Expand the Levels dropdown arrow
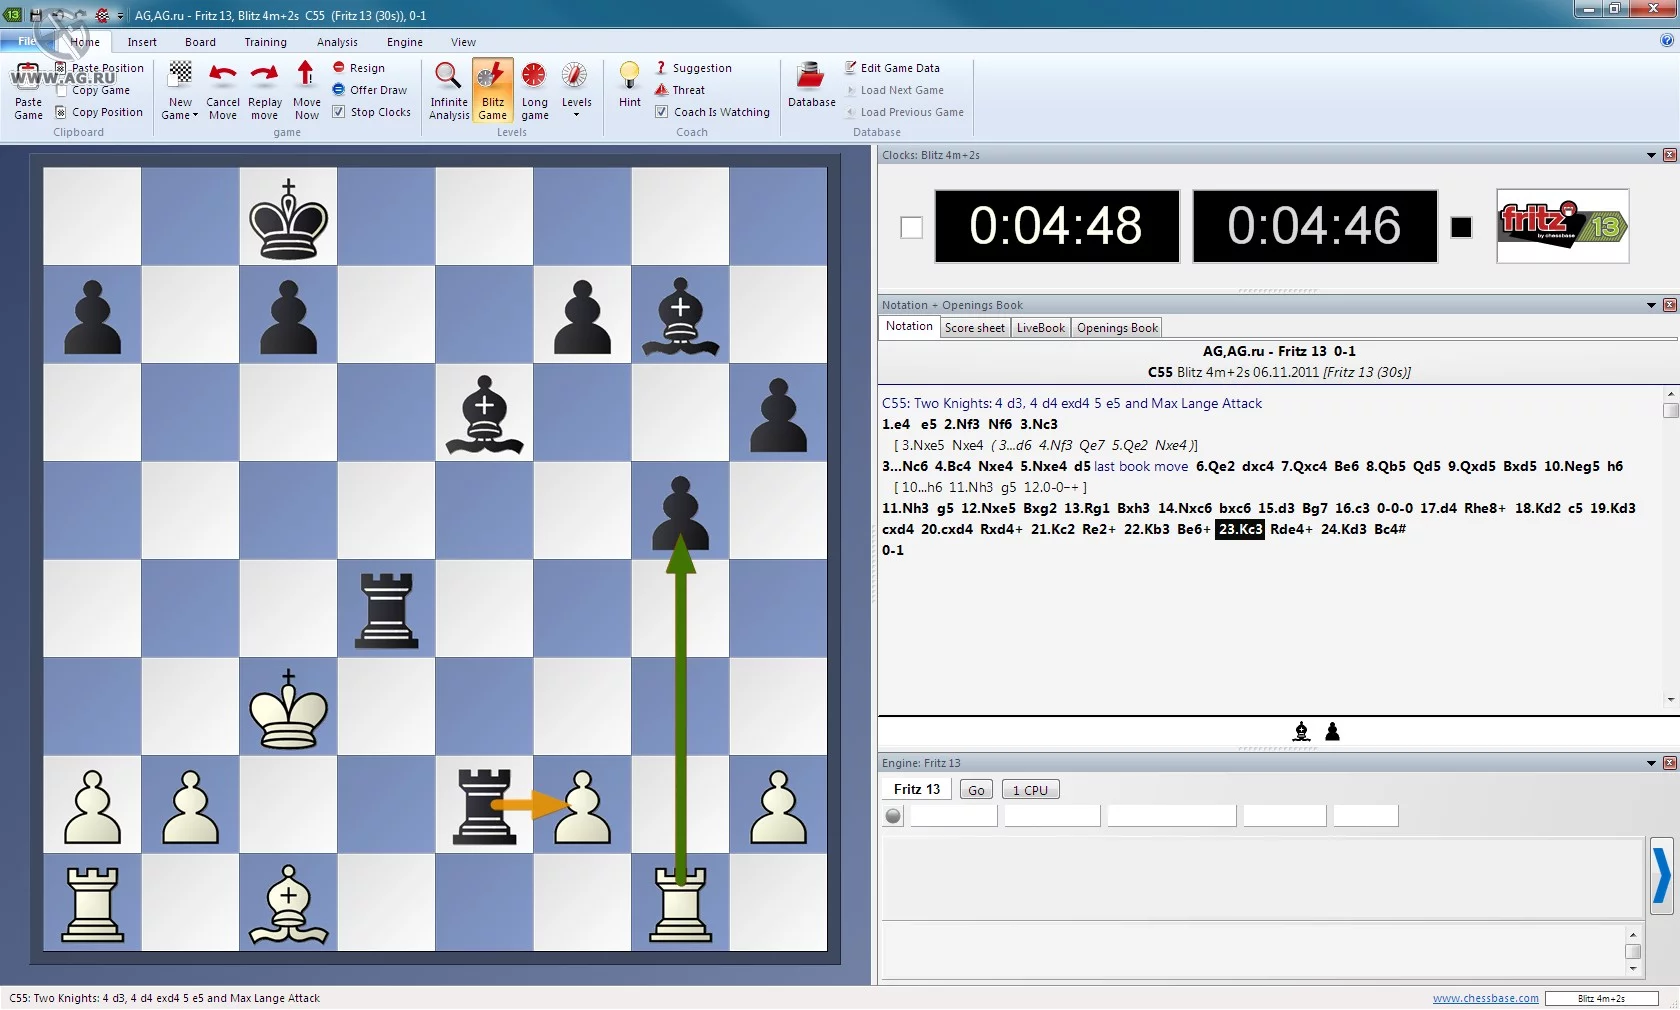 (576, 116)
